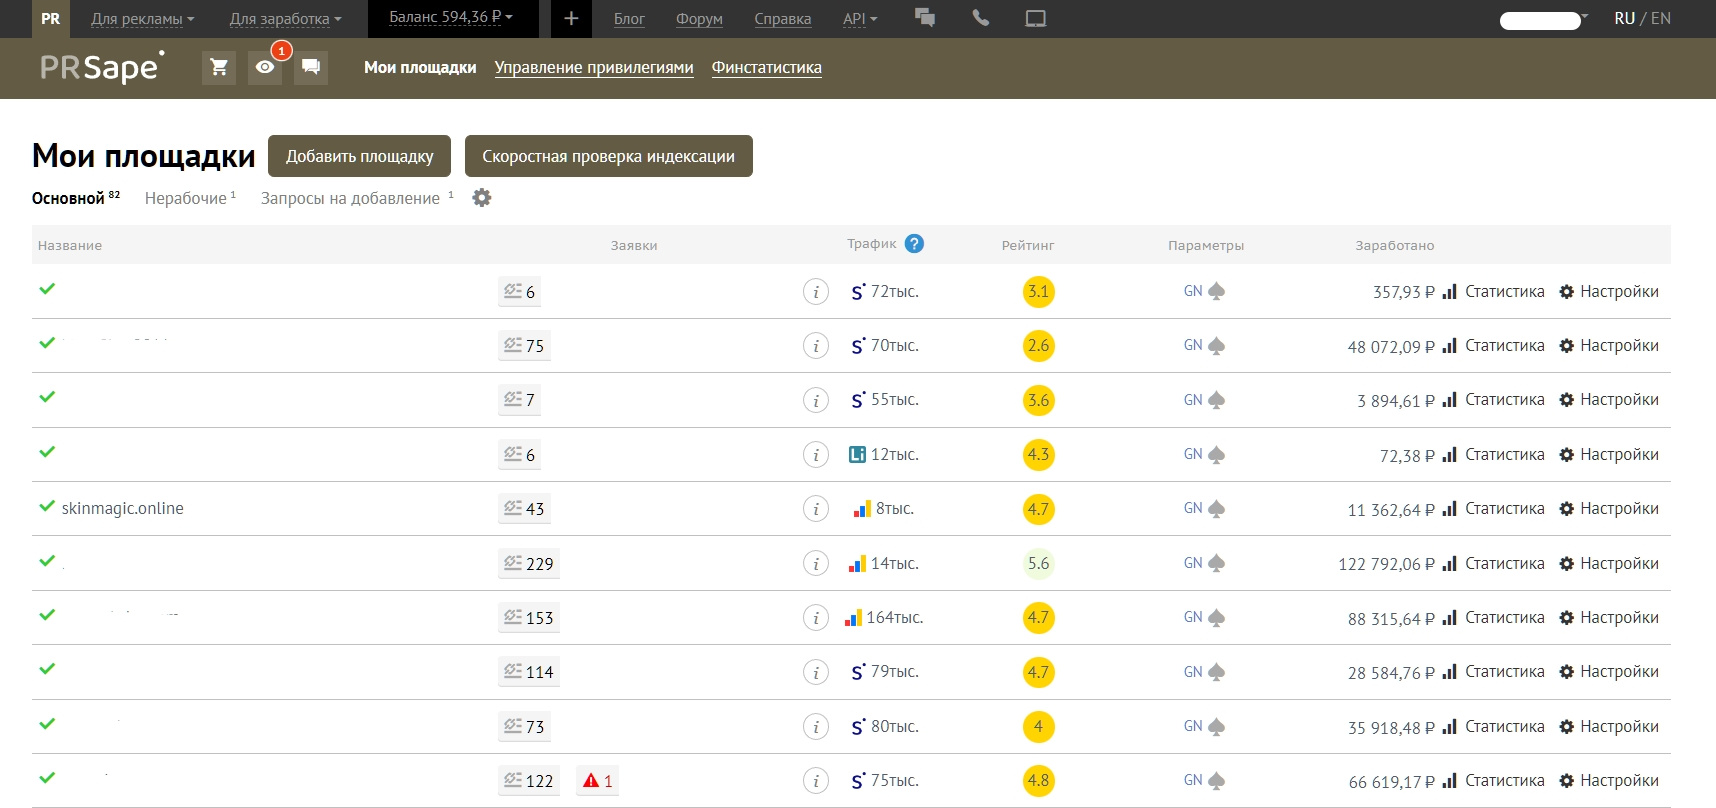The height and width of the screenshot is (808, 1716).
Task: Click 'Добавить площадку' button
Action: [x=359, y=156]
